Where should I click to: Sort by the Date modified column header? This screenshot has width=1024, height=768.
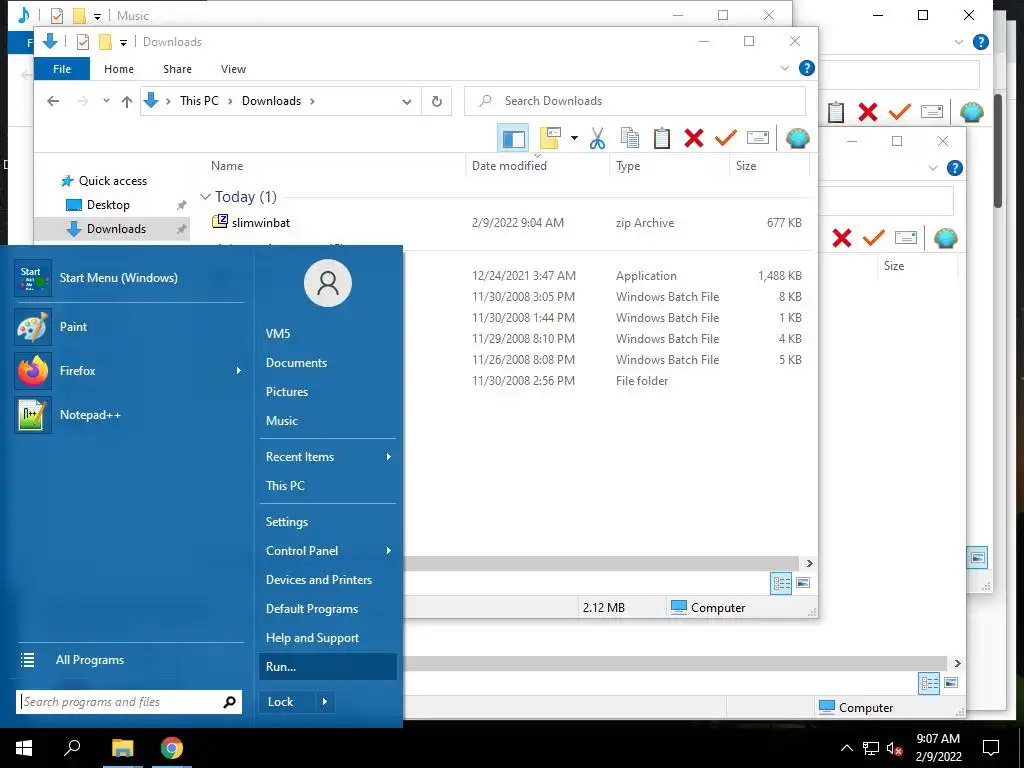click(509, 166)
